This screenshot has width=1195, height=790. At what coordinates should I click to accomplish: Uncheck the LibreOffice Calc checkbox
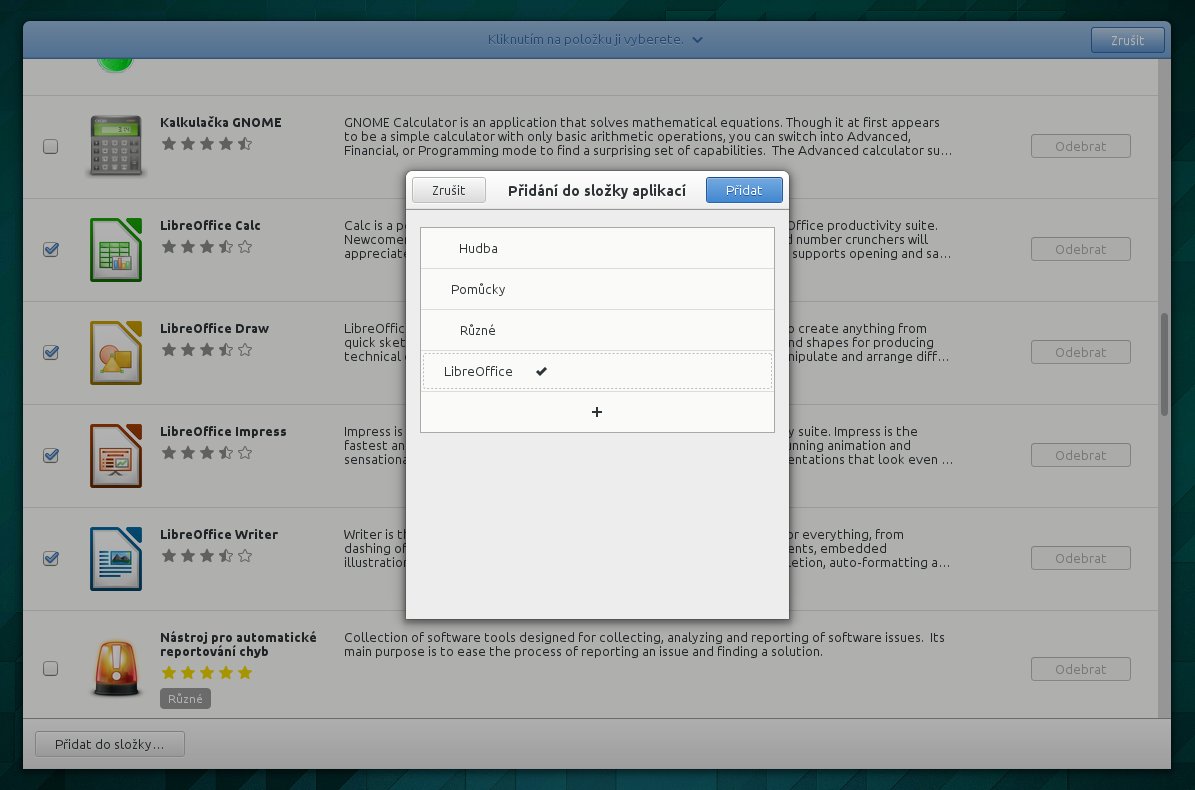51,249
